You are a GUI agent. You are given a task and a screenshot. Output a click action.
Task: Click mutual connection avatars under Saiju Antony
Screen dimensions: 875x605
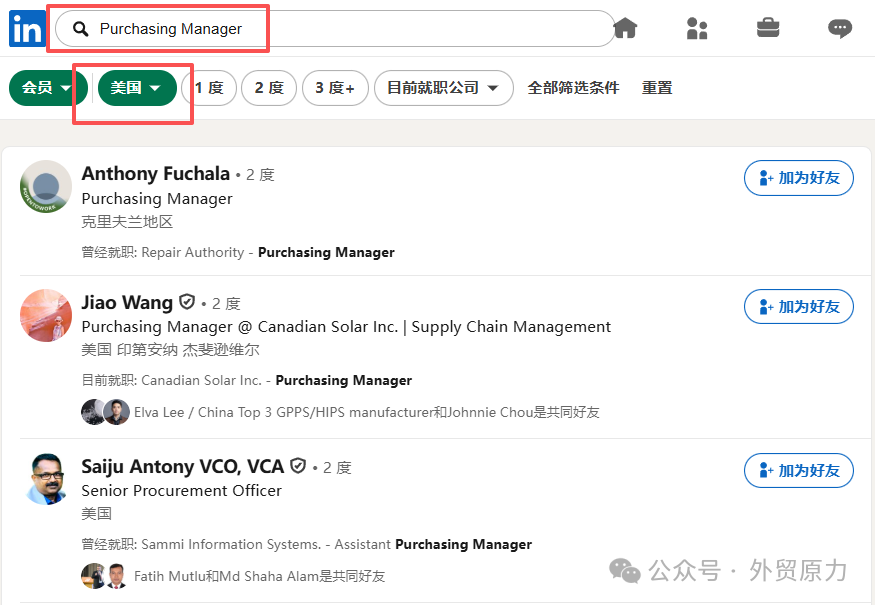point(105,576)
